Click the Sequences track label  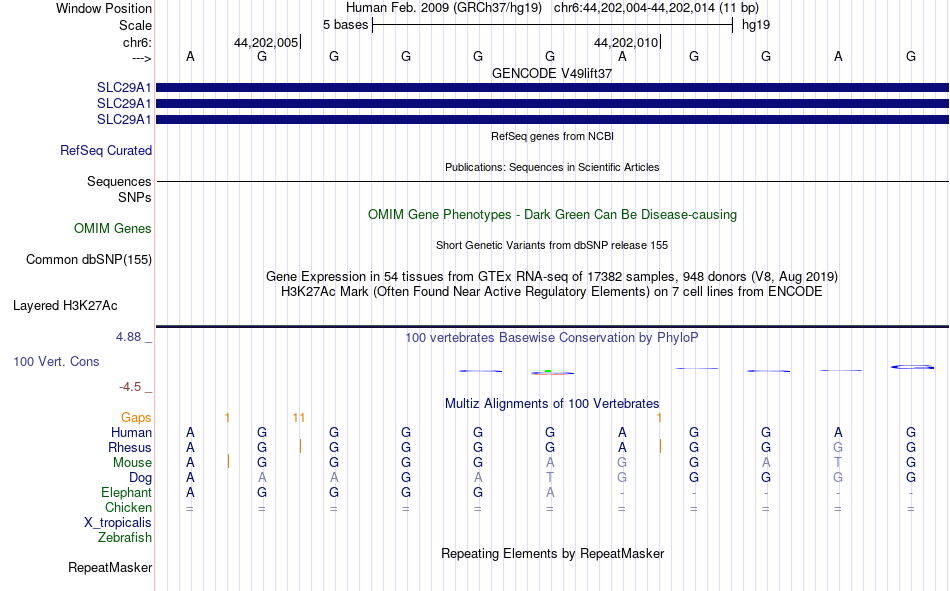tap(119, 181)
